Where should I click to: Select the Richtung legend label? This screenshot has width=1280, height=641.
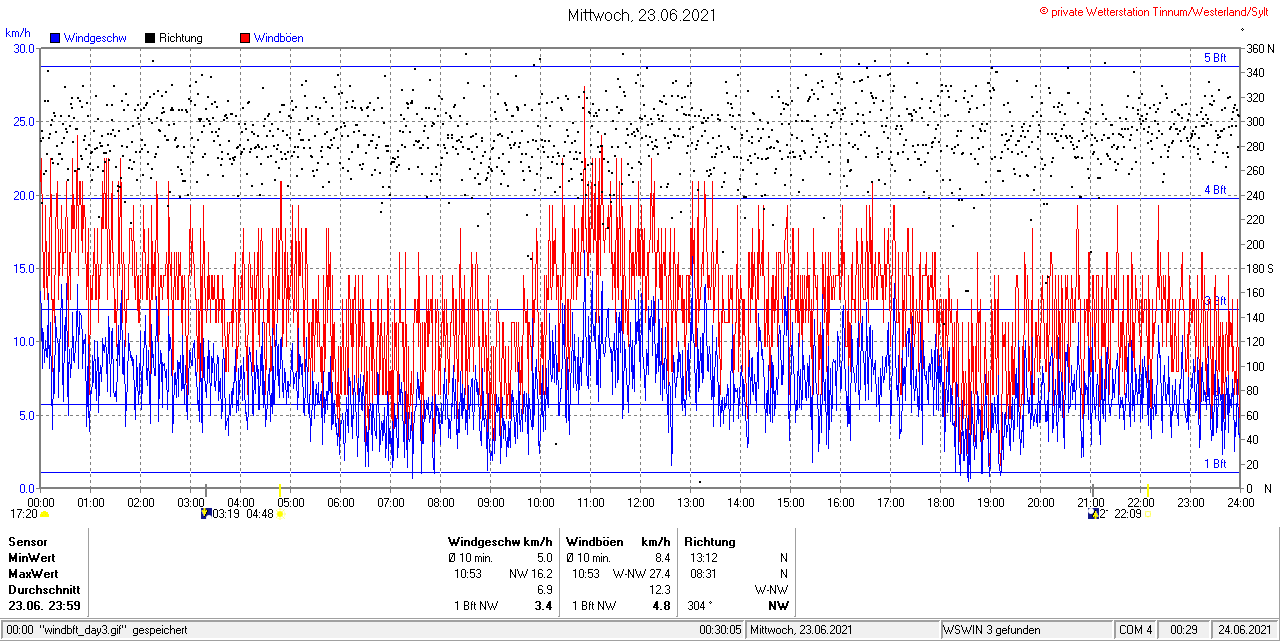tap(181, 38)
